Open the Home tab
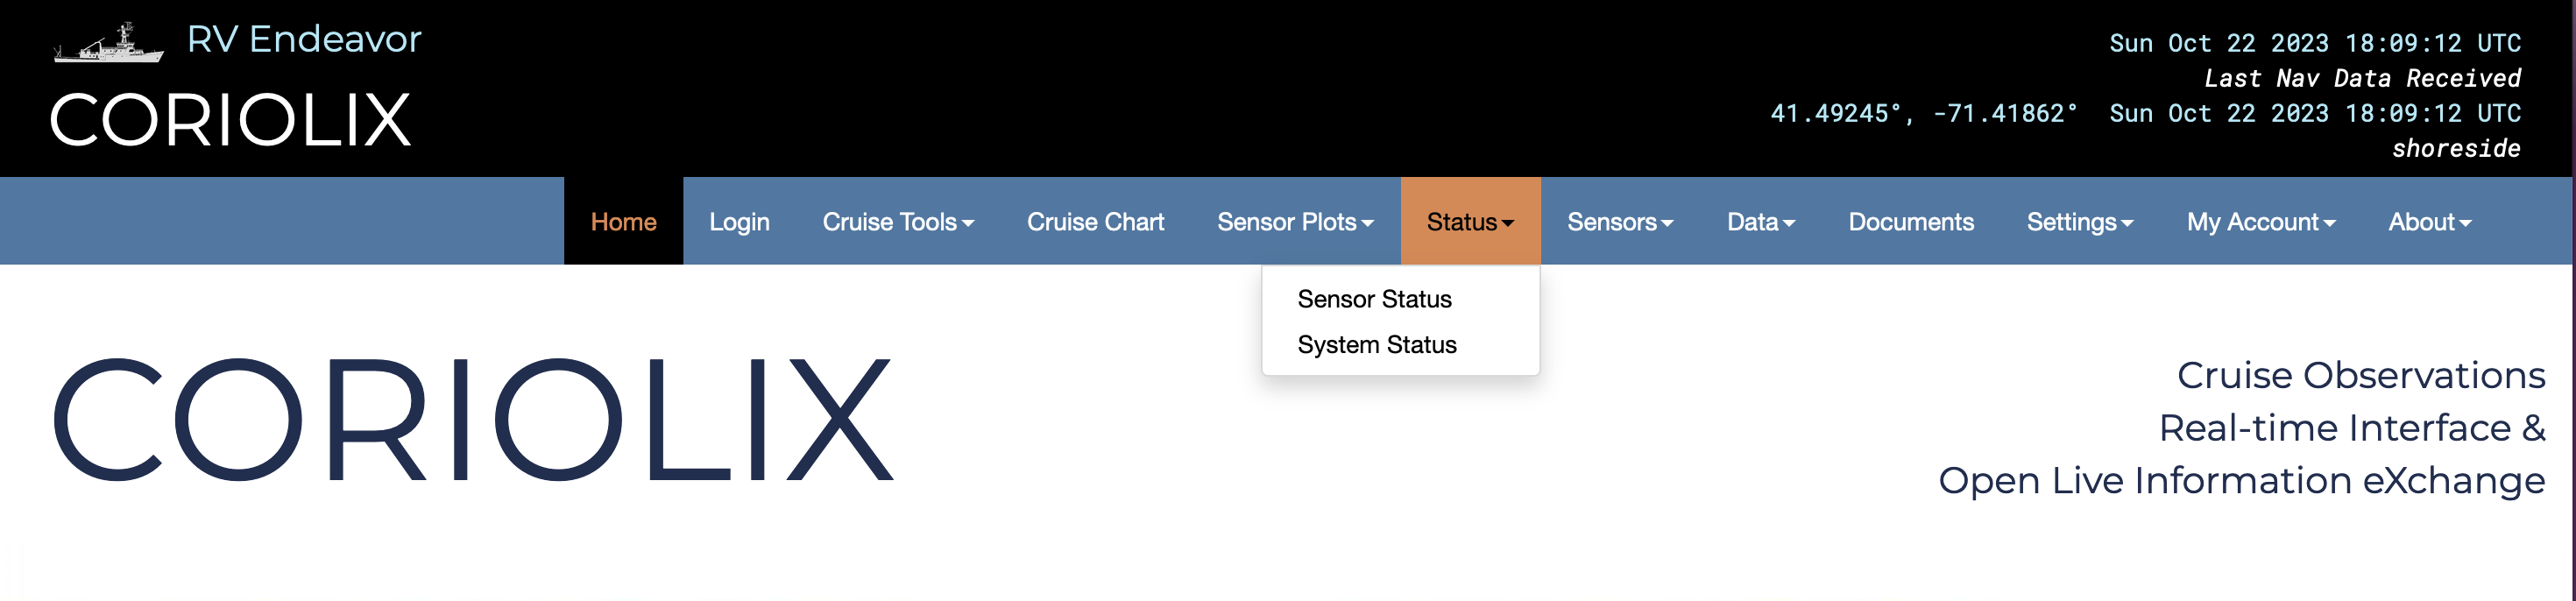Image resolution: width=2576 pixels, height=601 pixels. [623, 221]
